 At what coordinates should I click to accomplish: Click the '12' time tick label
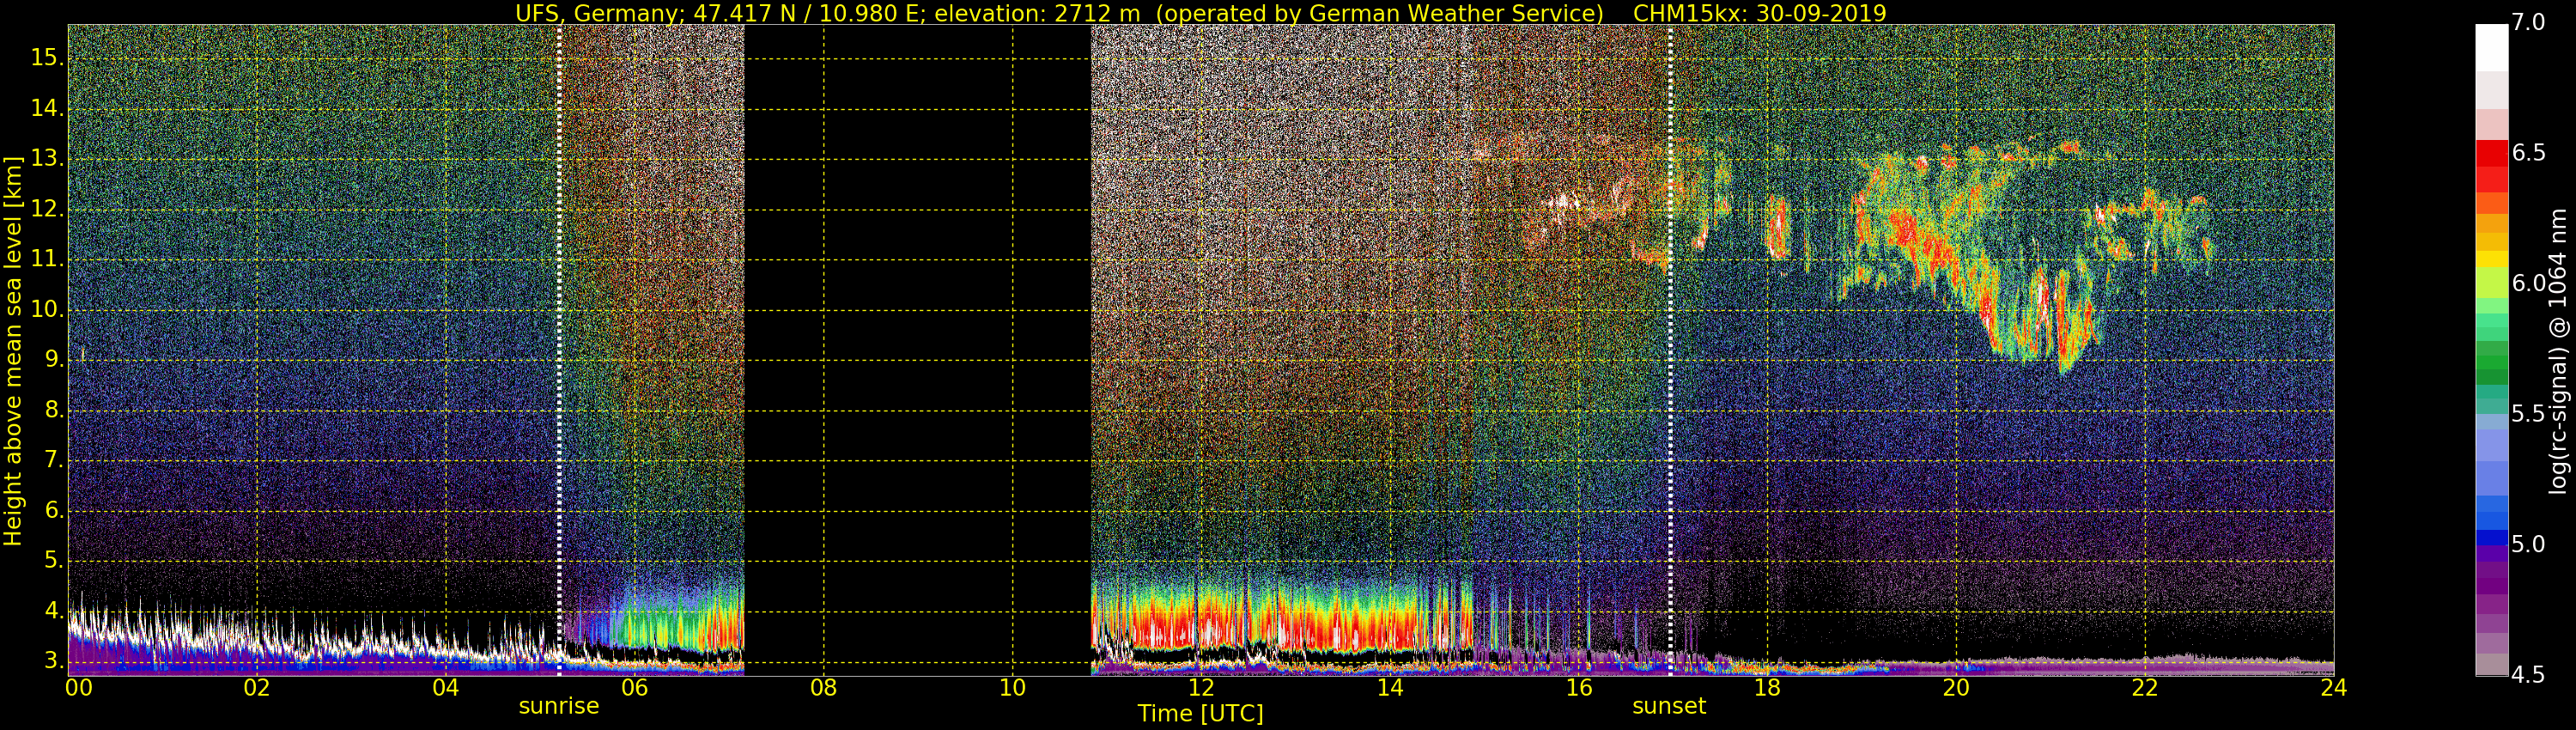pos(1201,688)
